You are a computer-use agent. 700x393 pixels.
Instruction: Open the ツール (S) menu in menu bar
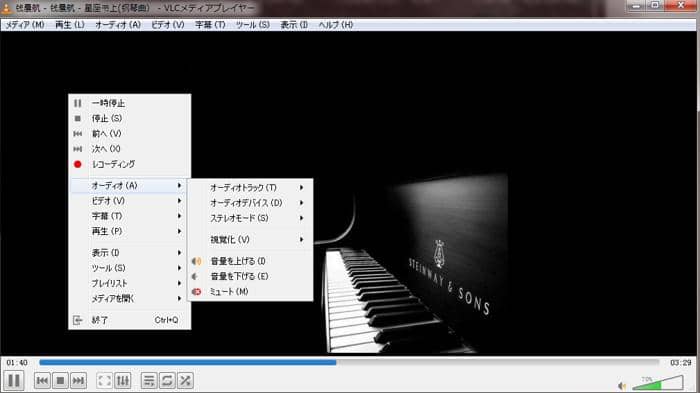[253, 25]
